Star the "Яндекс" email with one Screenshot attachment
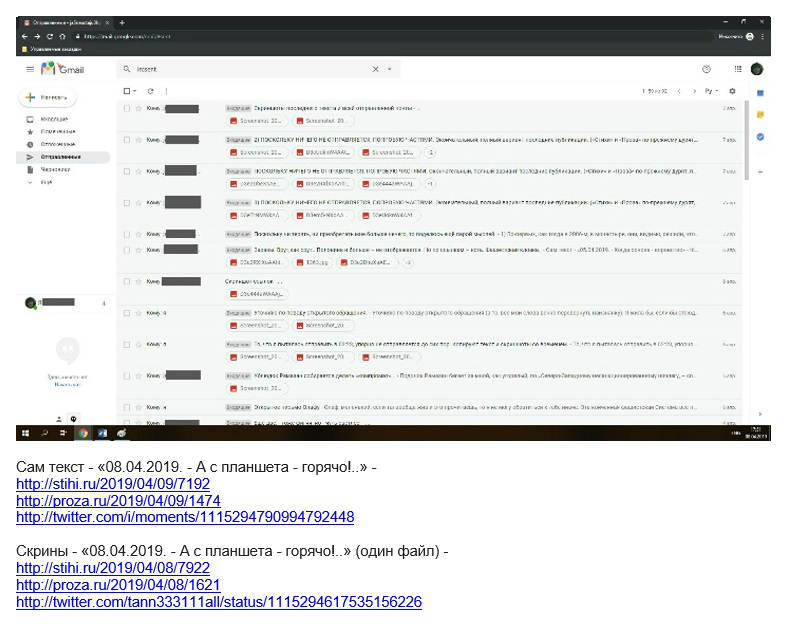This screenshot has height=628, width=788. pos(138,376)
